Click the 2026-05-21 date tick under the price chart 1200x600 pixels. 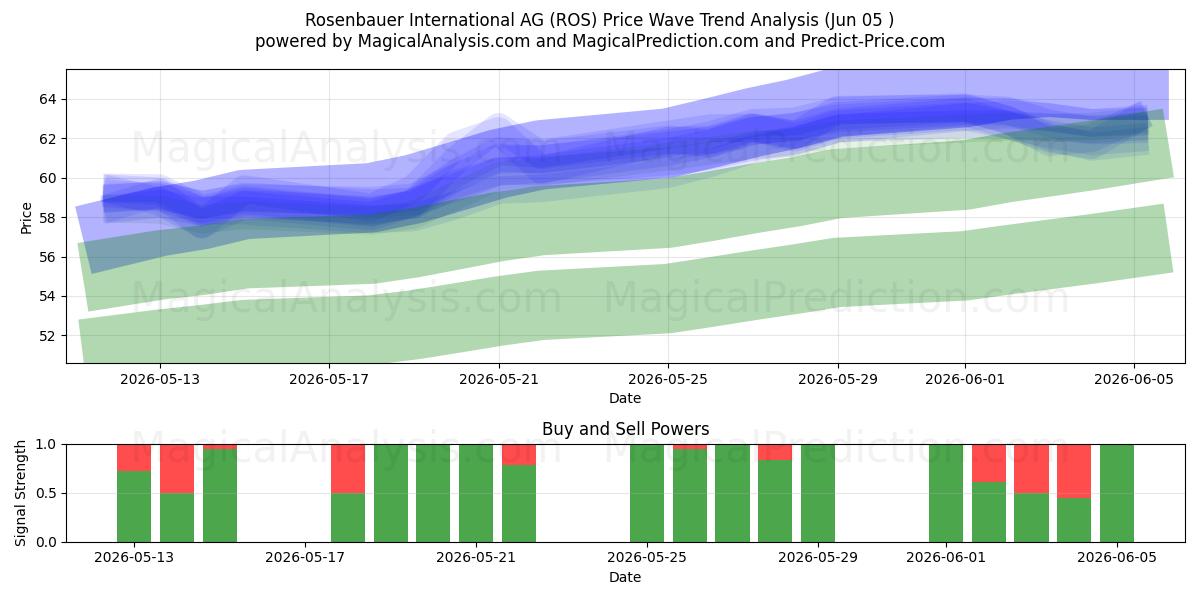pyautogui.click(x=499, y=380)
